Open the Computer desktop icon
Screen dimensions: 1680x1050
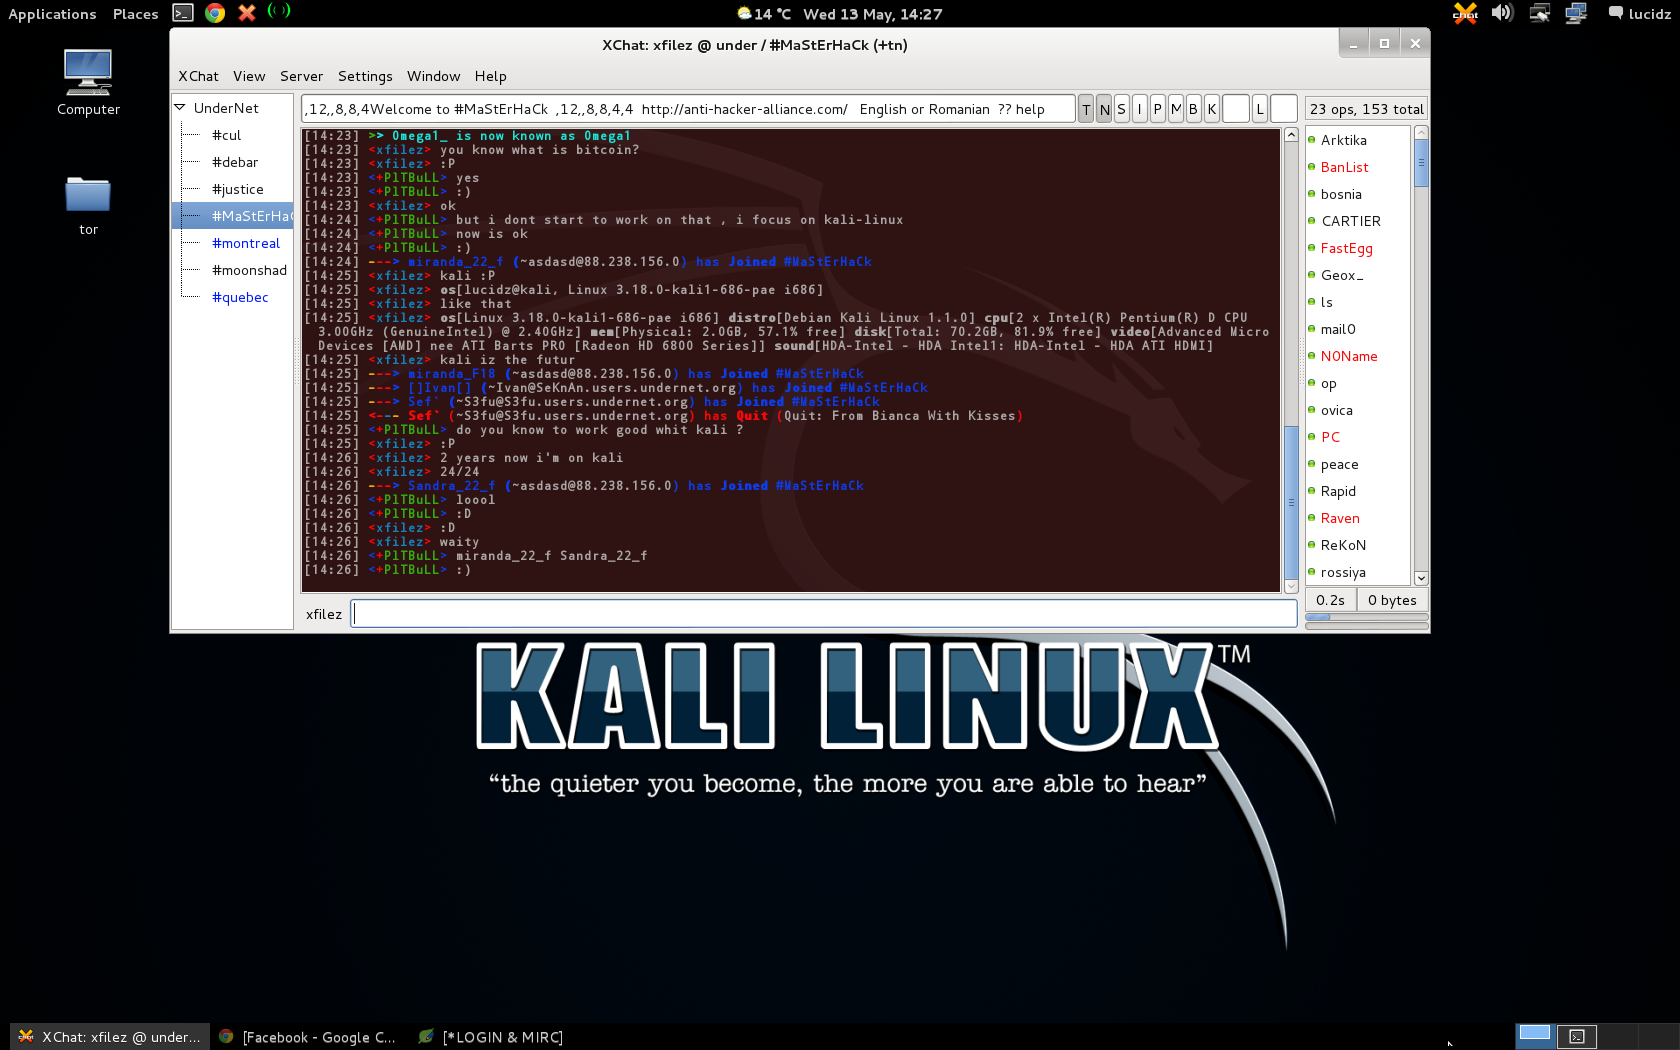[88, 82]
